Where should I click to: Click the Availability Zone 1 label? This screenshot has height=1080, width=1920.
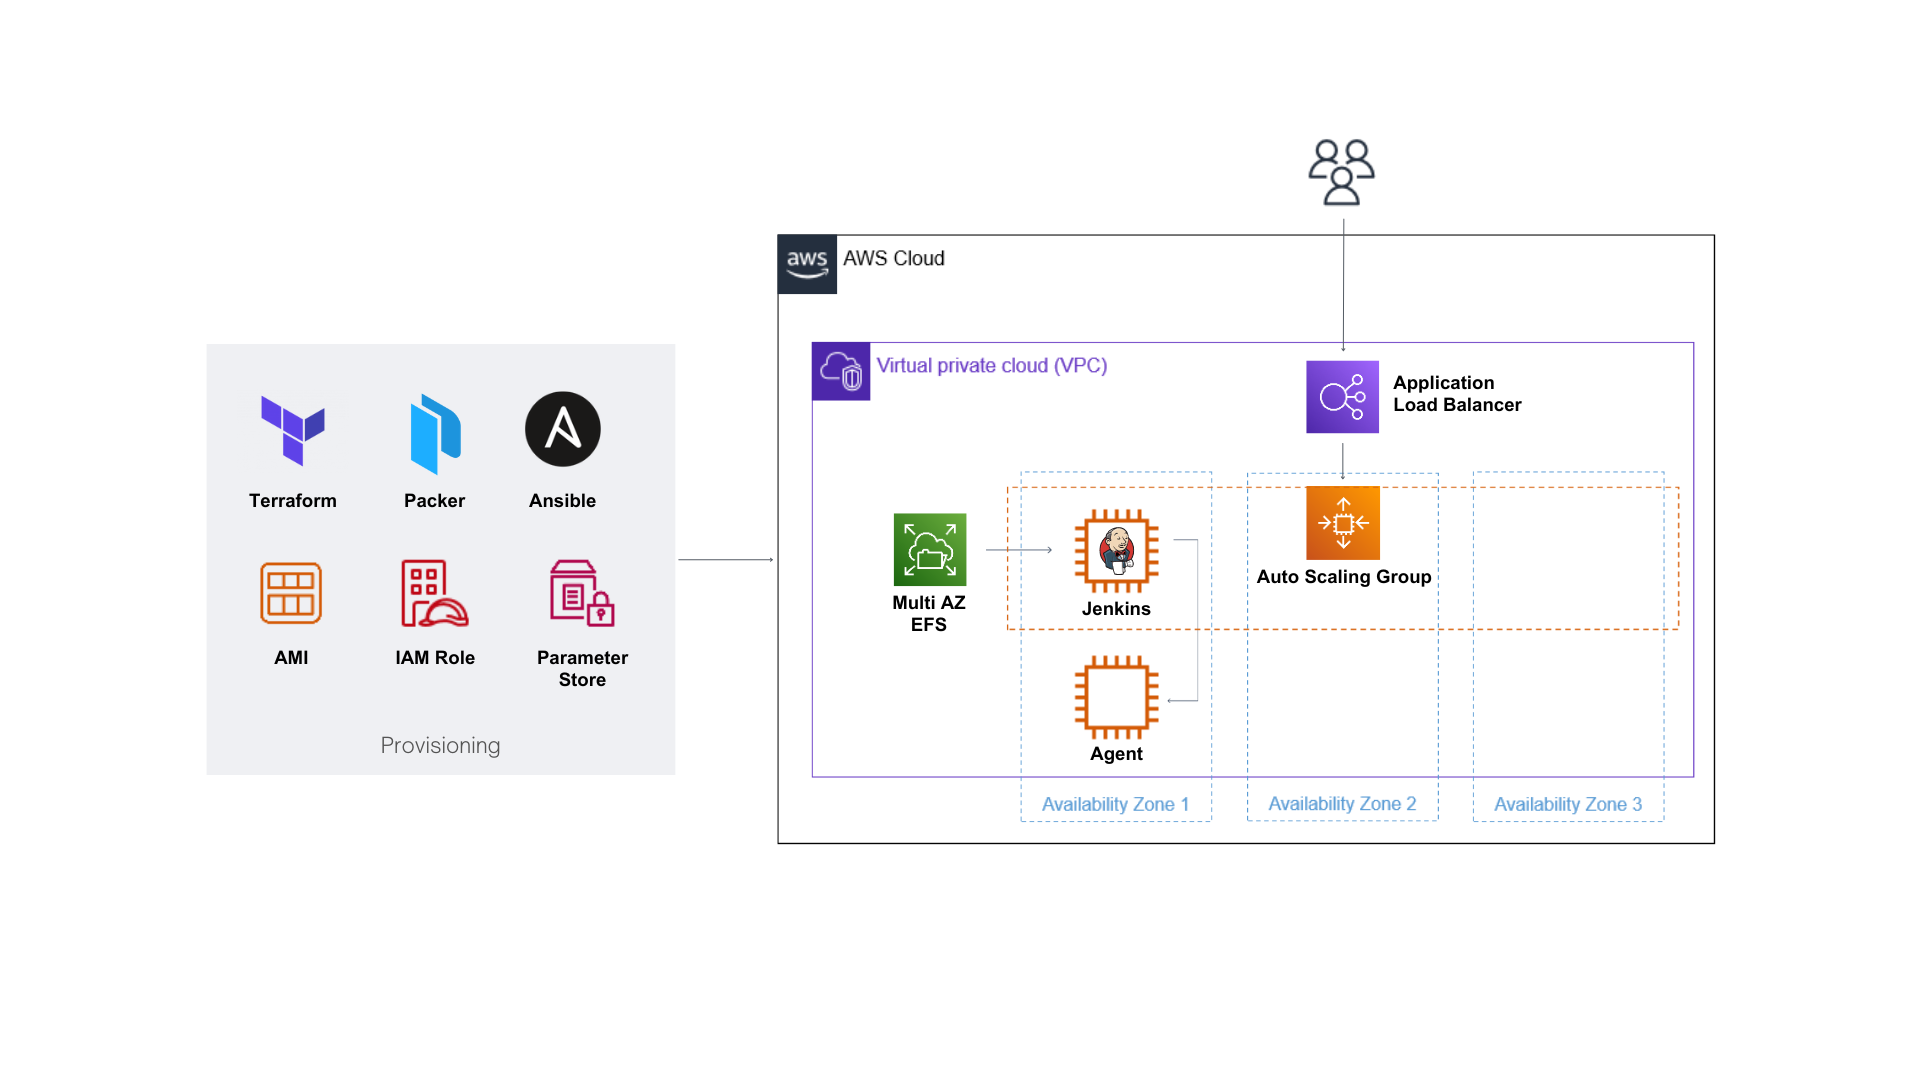1115,804
